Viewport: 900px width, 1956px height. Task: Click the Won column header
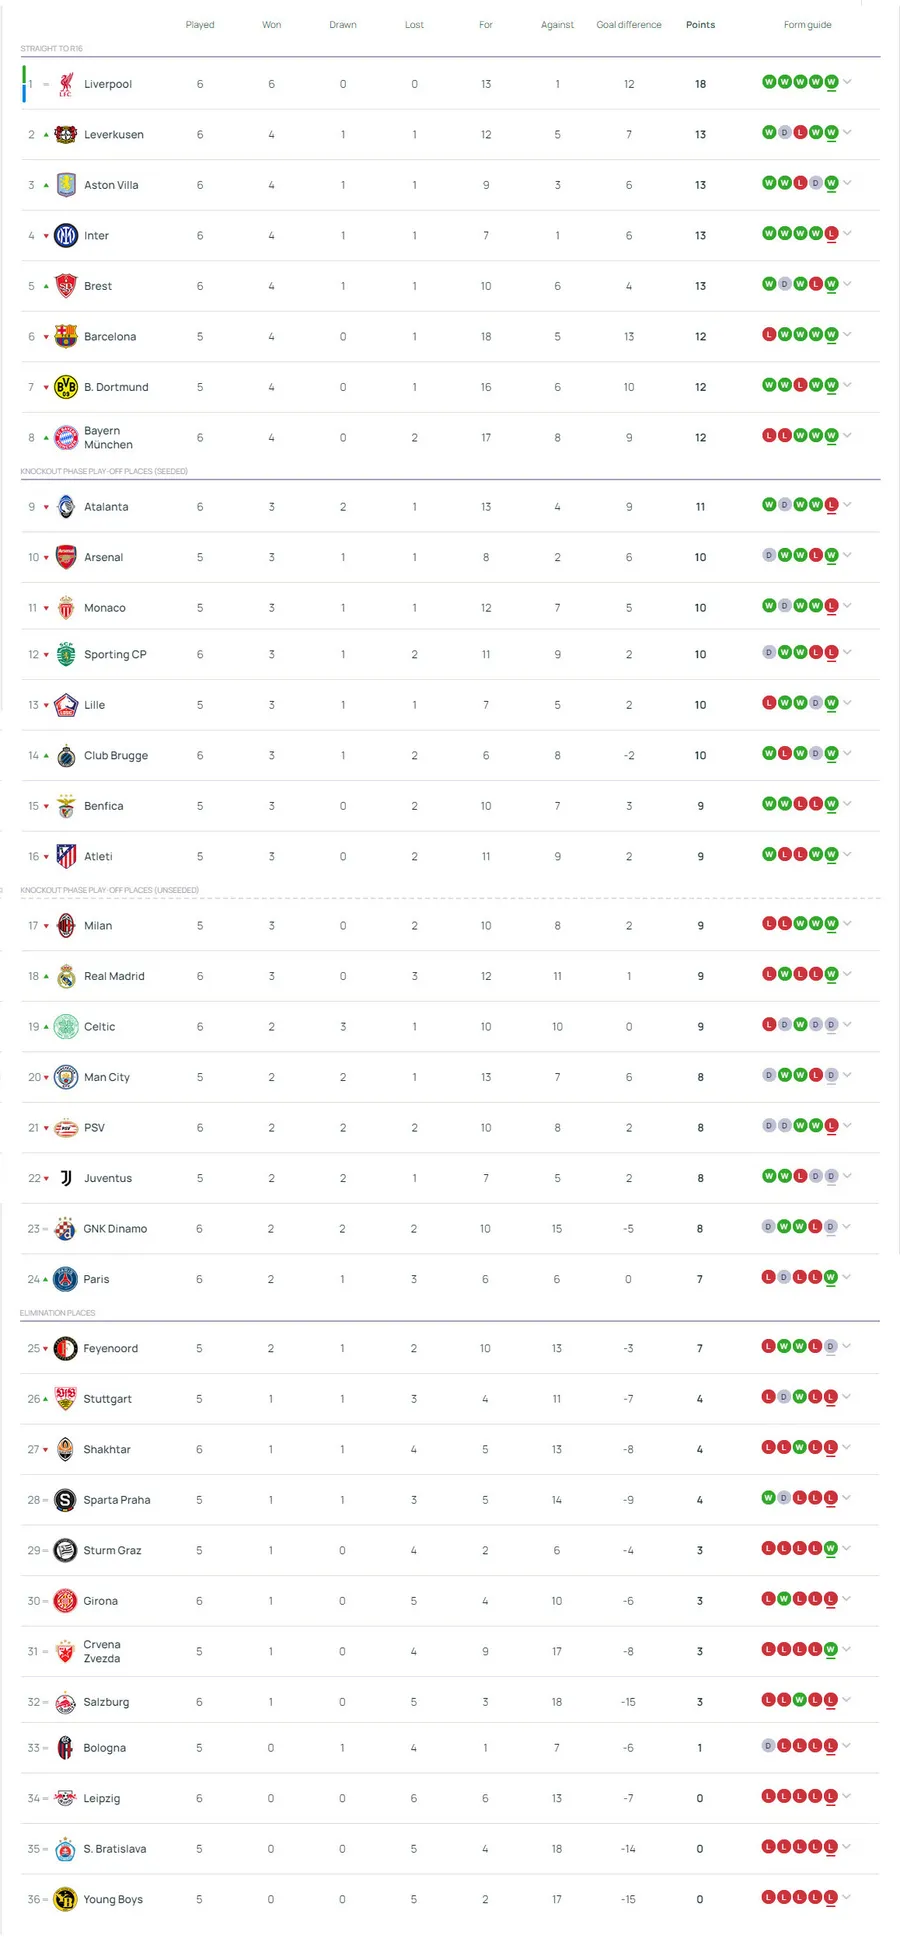(271, 25)
